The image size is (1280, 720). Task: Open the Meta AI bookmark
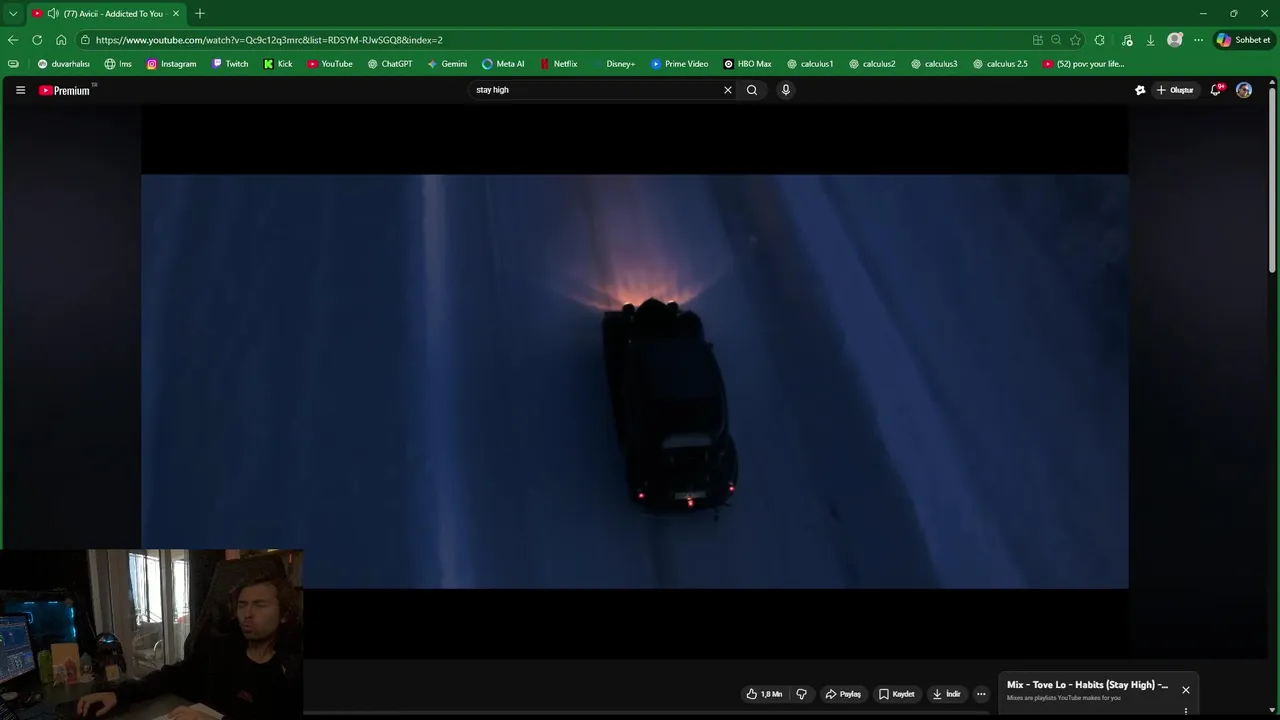point(503,64)
